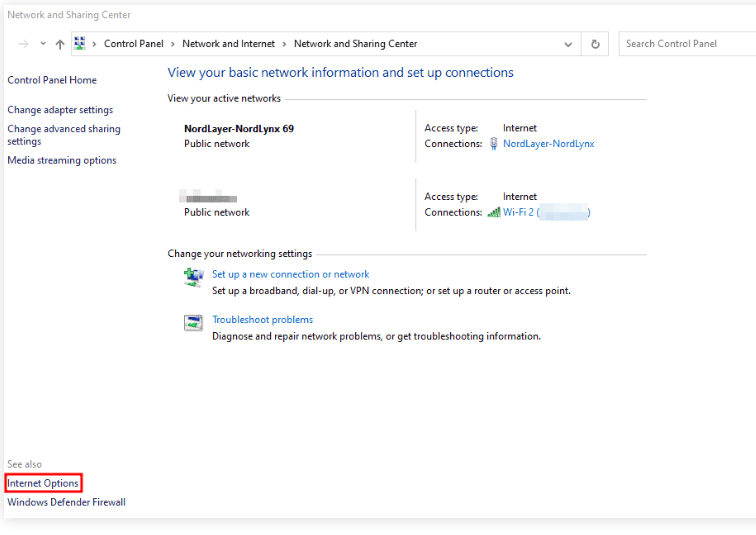Select Network and Internet breadcrumb
The image size is (756, 535).
click(230, 44)
